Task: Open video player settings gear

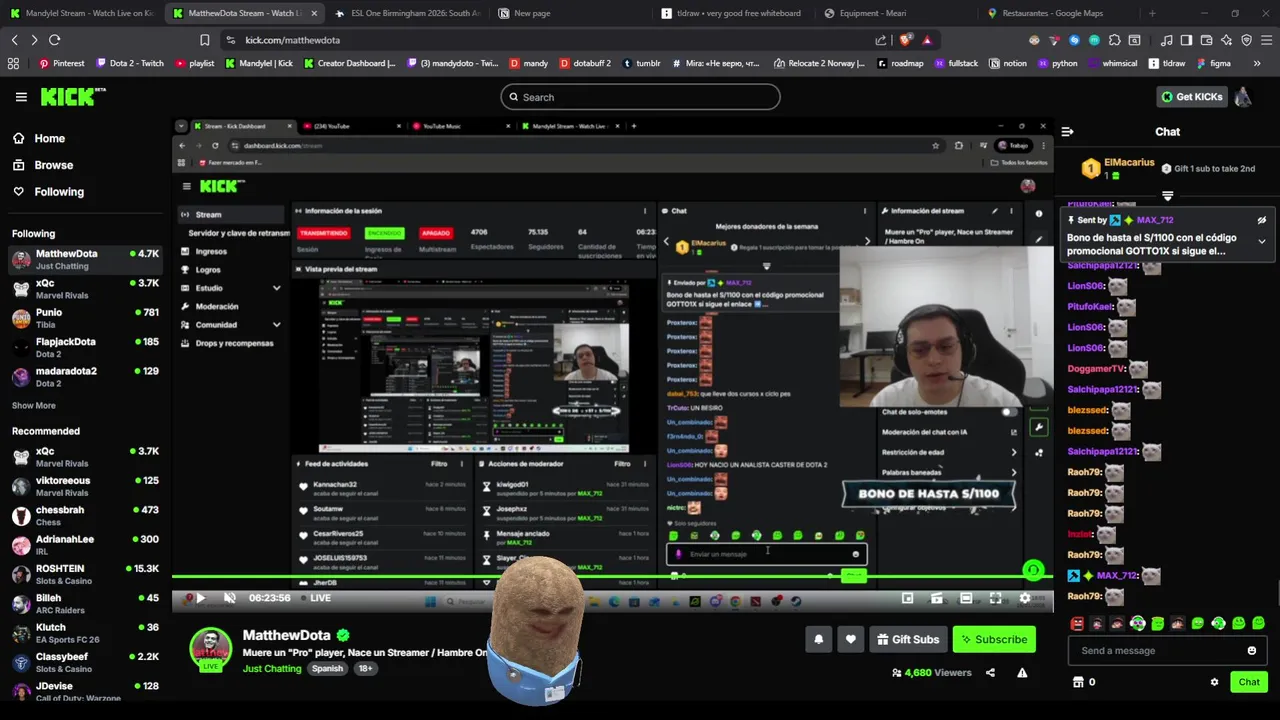Action: coord(1024,598)
